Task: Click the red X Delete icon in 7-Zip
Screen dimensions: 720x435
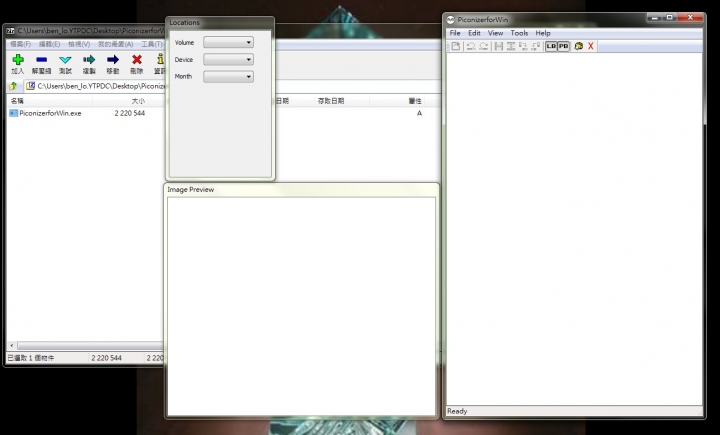Action: click(136, 60)
